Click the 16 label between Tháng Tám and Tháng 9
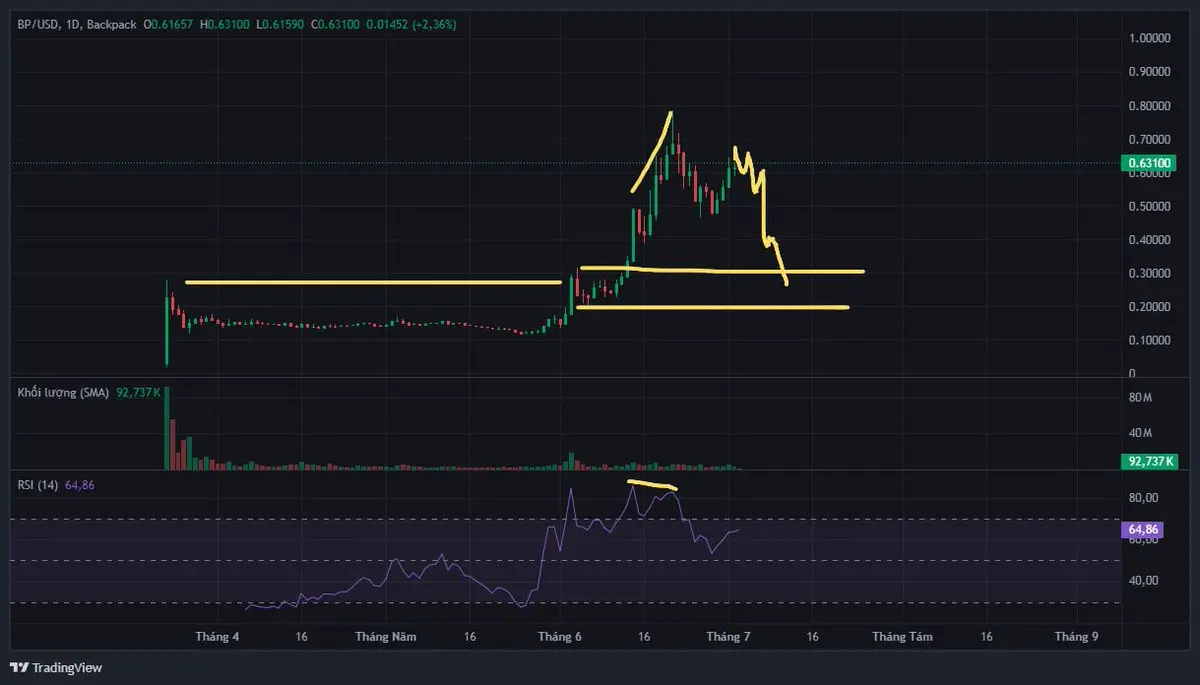 [986, 636]
